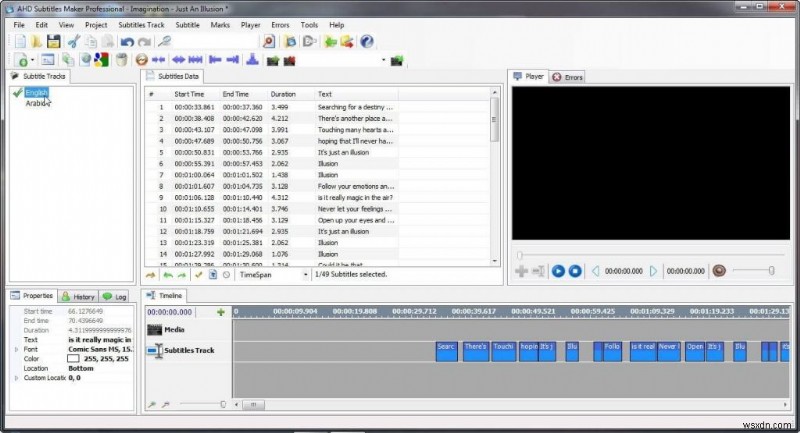Add timeline mark with green plus
This screenshot has width=800, height=433.
coord(221,312)
